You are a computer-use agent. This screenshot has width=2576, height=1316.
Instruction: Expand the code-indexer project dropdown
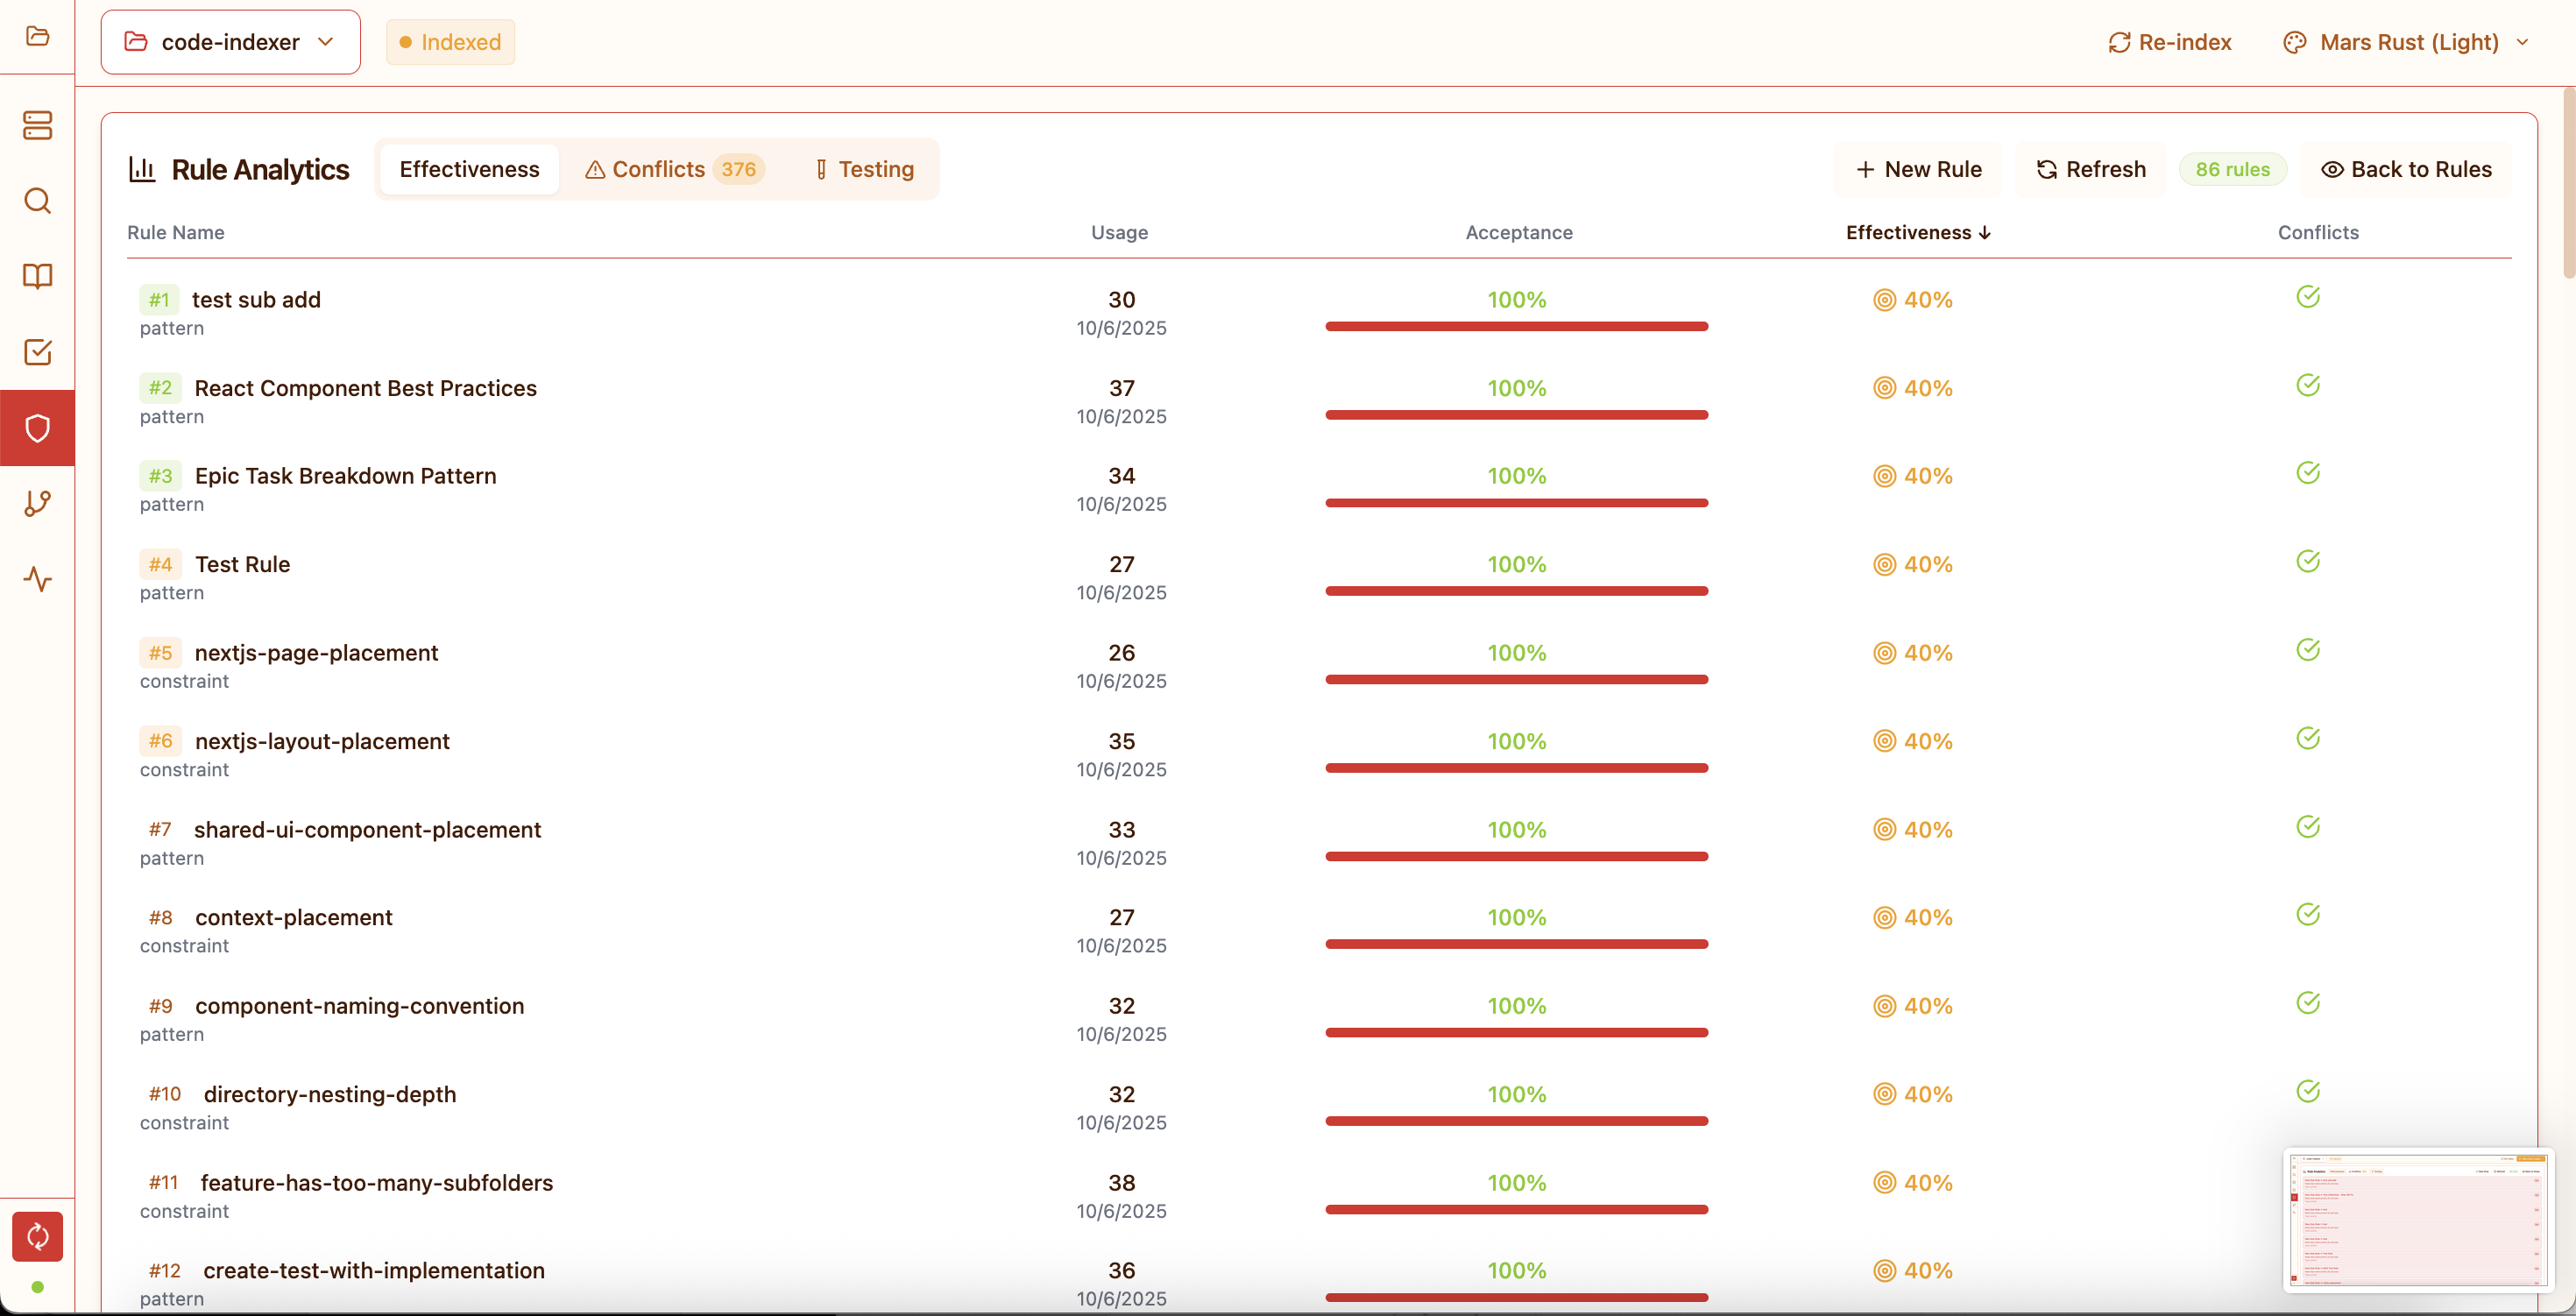pyautogui.click(x=230, y=42)
